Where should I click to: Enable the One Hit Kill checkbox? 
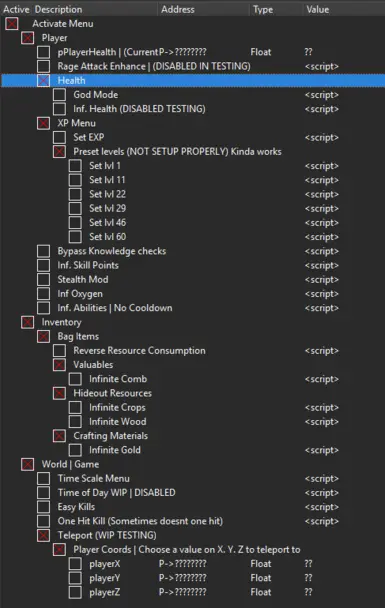tap(43, 521)
